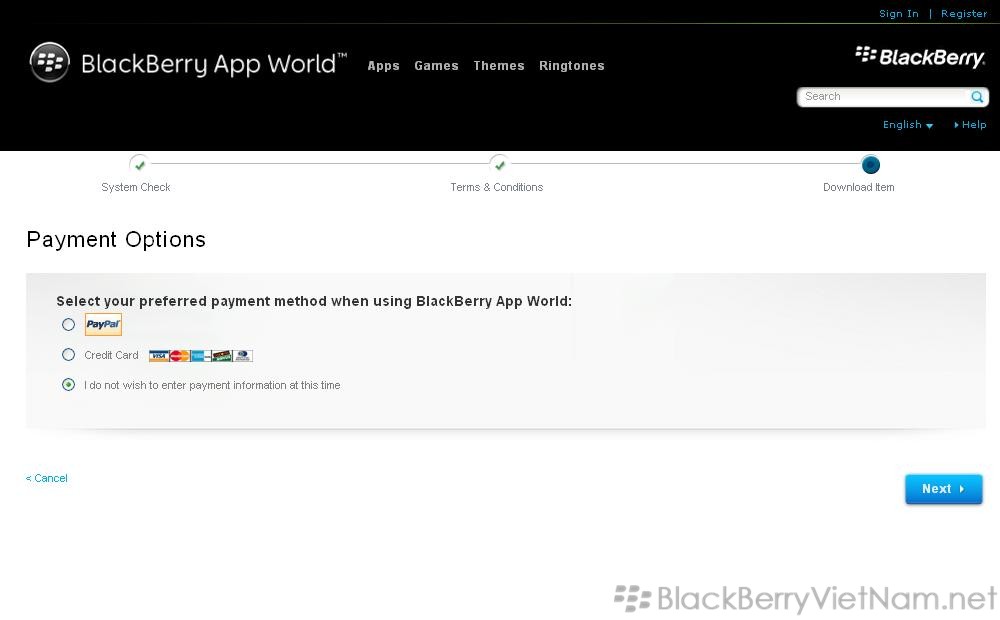Click the BlackBerry App World round logo icon
The image size is (1000, 620).
[x=50, y=63]
